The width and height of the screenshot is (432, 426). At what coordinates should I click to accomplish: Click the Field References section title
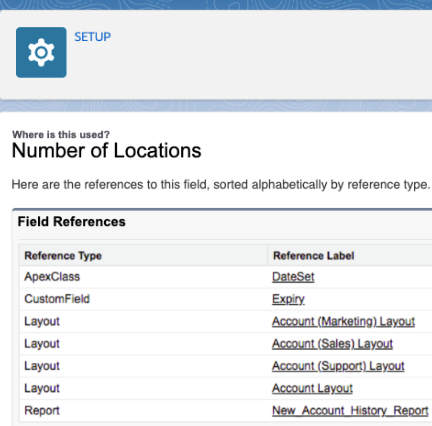[72, 222]
